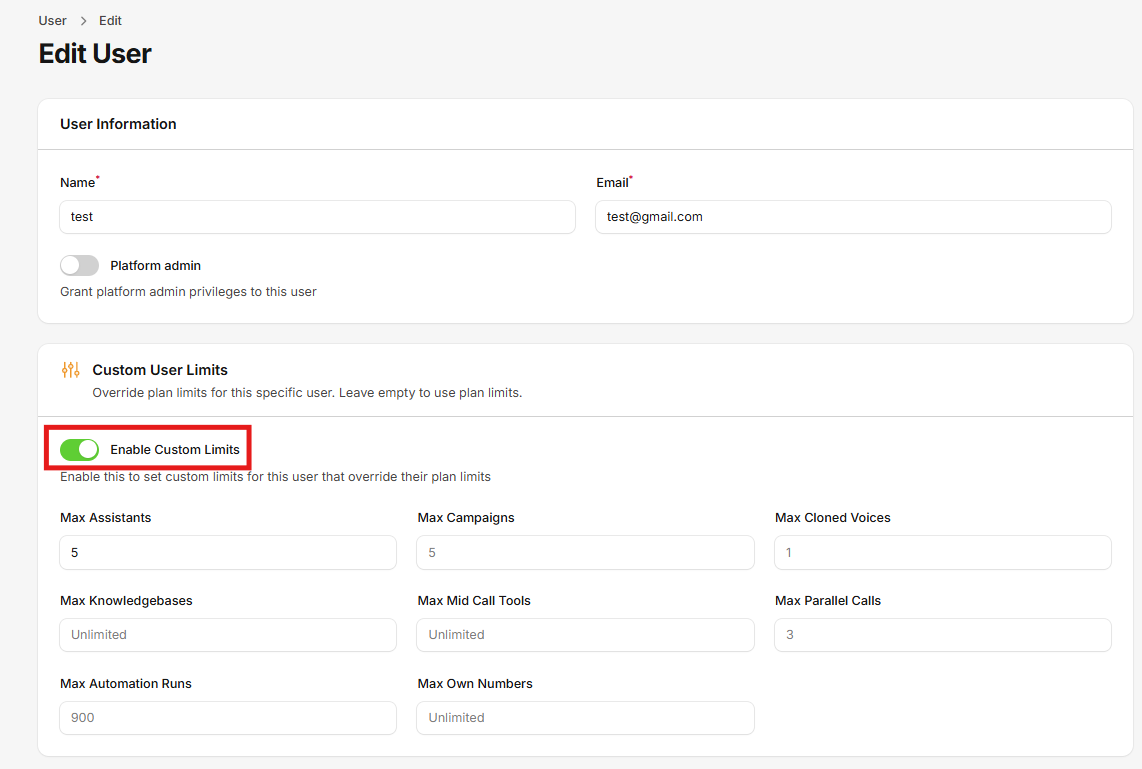The width and height of the screenshot is (1142, 769).
Task: Click the Edit User page heading
Action: [x=95, y=53]
